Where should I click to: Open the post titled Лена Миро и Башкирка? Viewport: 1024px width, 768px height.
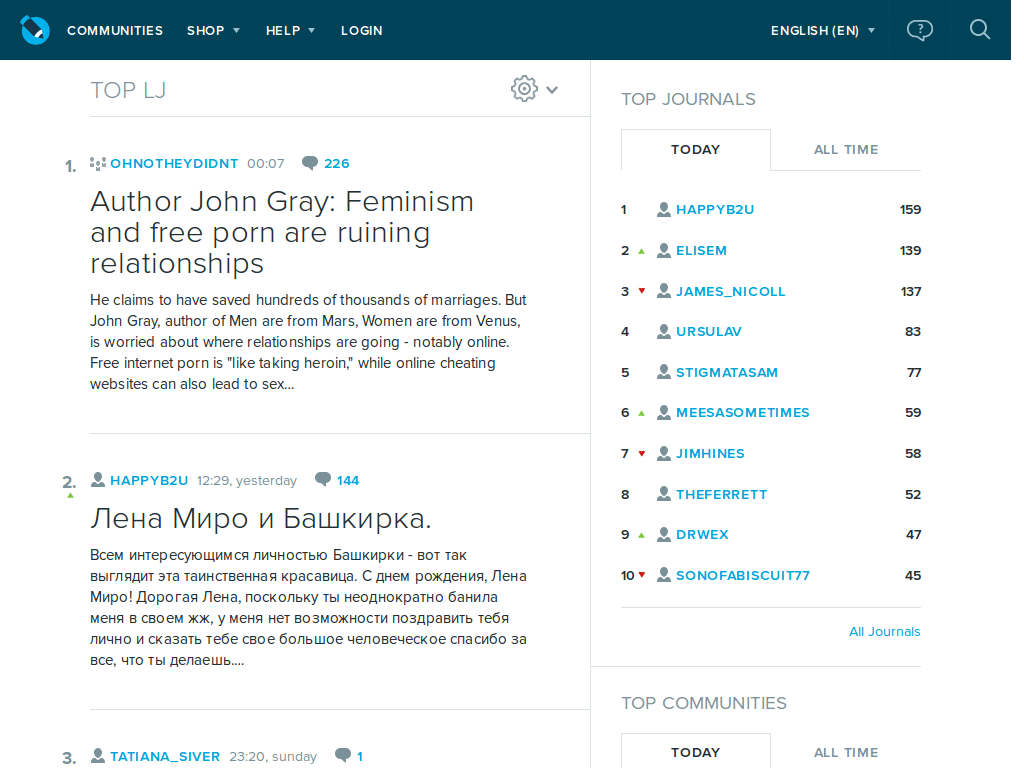click(261, 519)
